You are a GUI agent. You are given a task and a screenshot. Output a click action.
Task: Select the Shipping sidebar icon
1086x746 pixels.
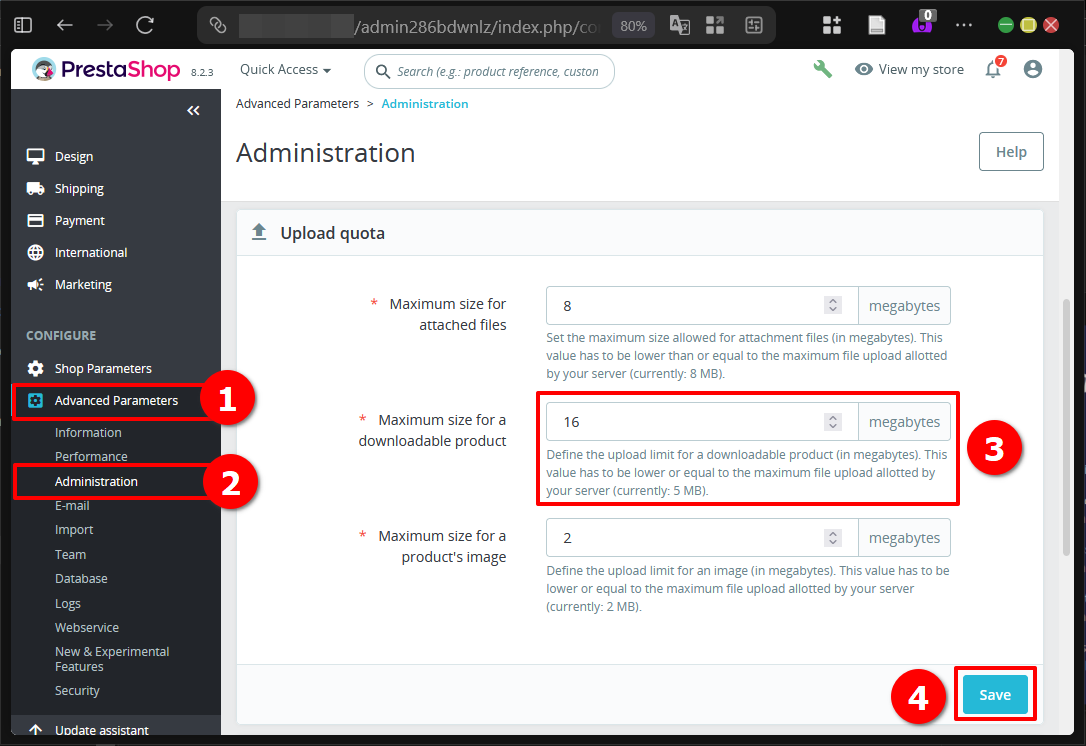[x=36, y=188]
